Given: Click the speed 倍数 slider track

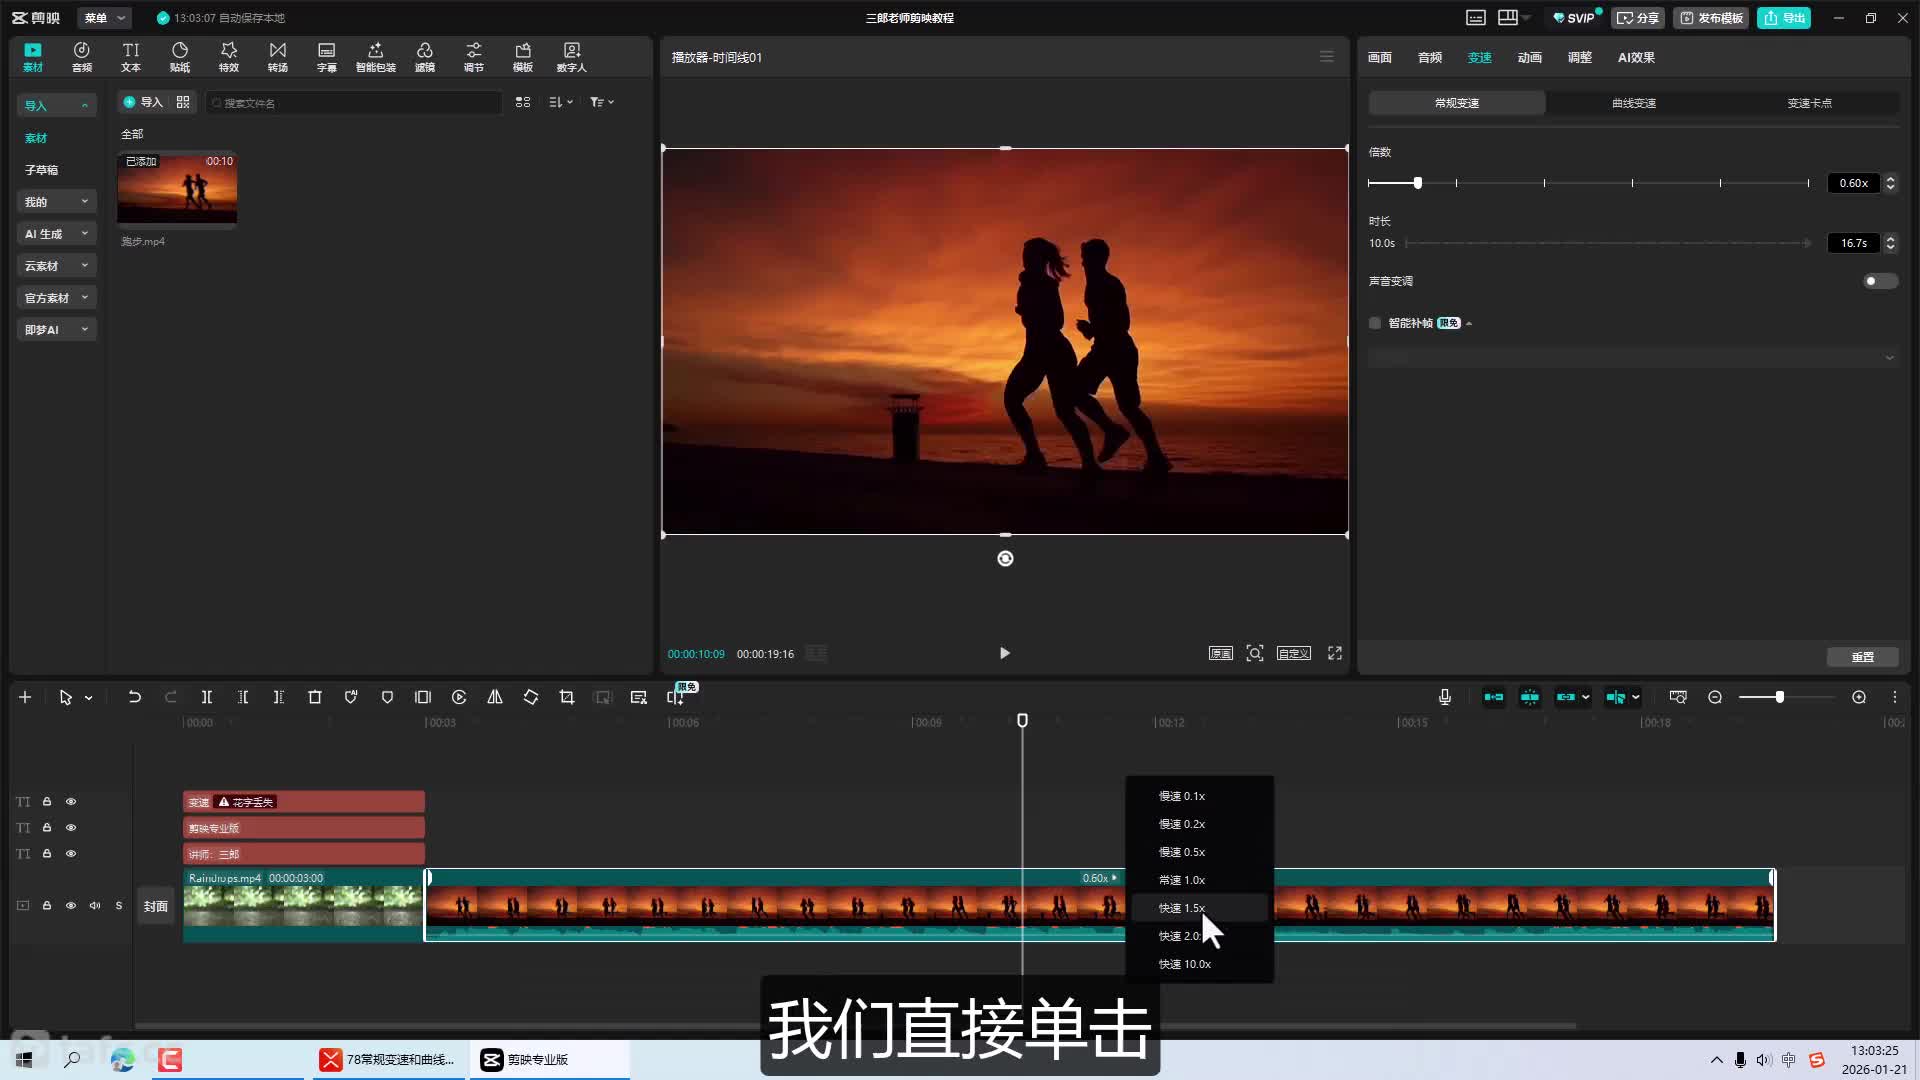Looking at the screenshot, I should pyautogui.click(x=1588, y=183).
